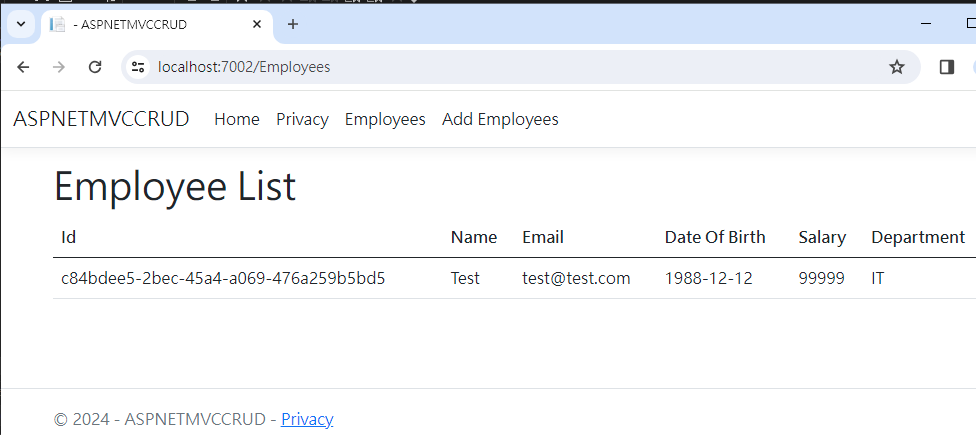
Task: Bookmark this page with the star icon
Action: (x=896, y=67)
